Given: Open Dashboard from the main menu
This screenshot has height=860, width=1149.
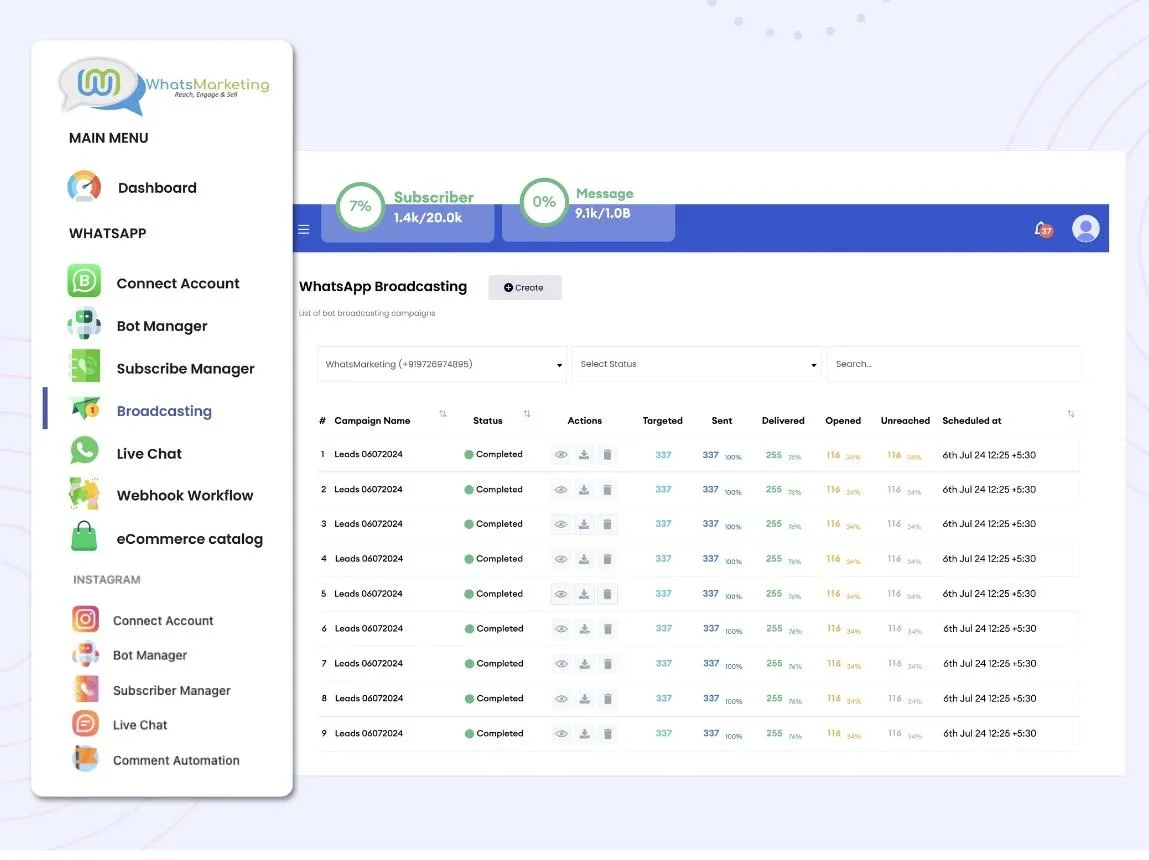Looking at the screenshot, I should [x=156, y=188].
